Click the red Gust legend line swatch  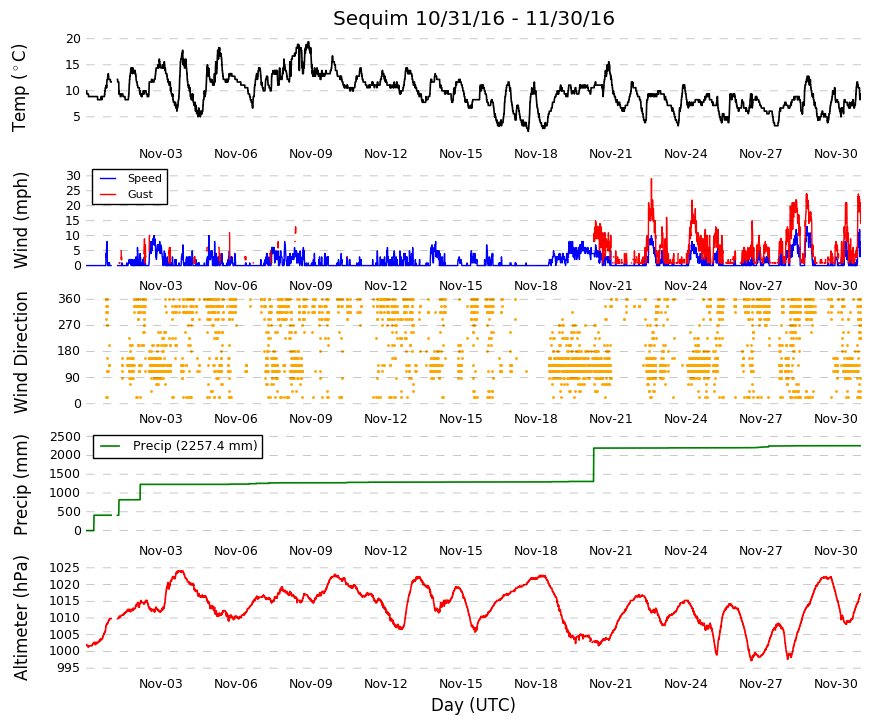pyautogui.click(x=108, y=194)
